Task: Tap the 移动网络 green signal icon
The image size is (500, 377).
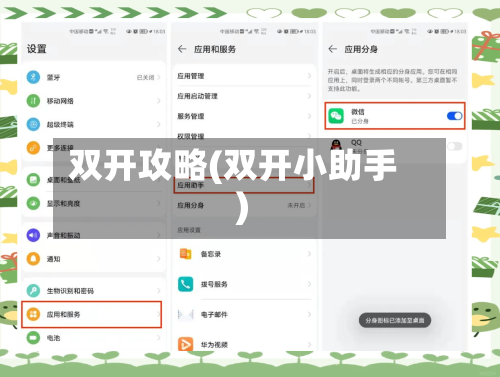Action: click(33, 101)
